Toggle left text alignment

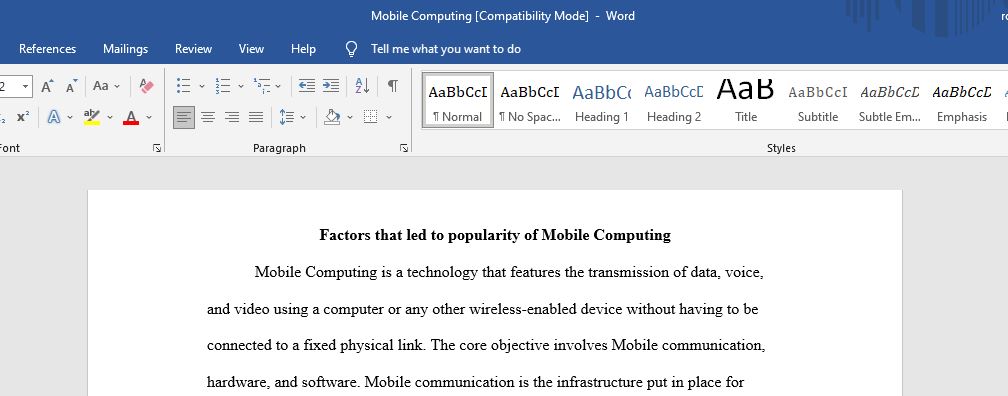(184, 117)
